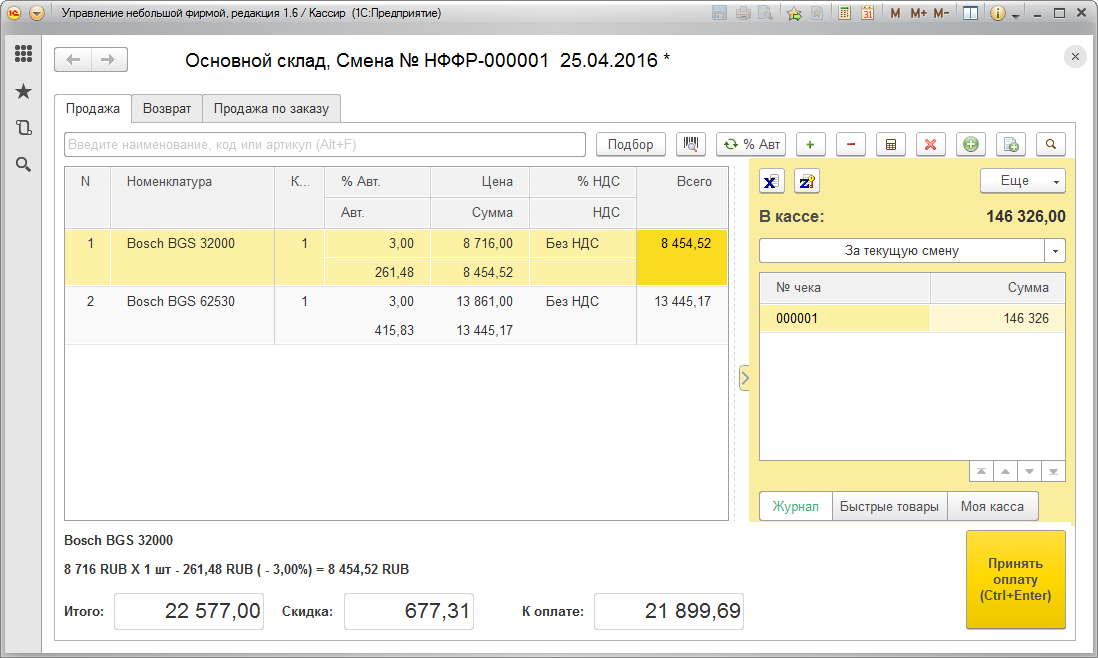Select the Bosch BGS 62530 row
Screen dimensions: 1098x658
[396, 316]
